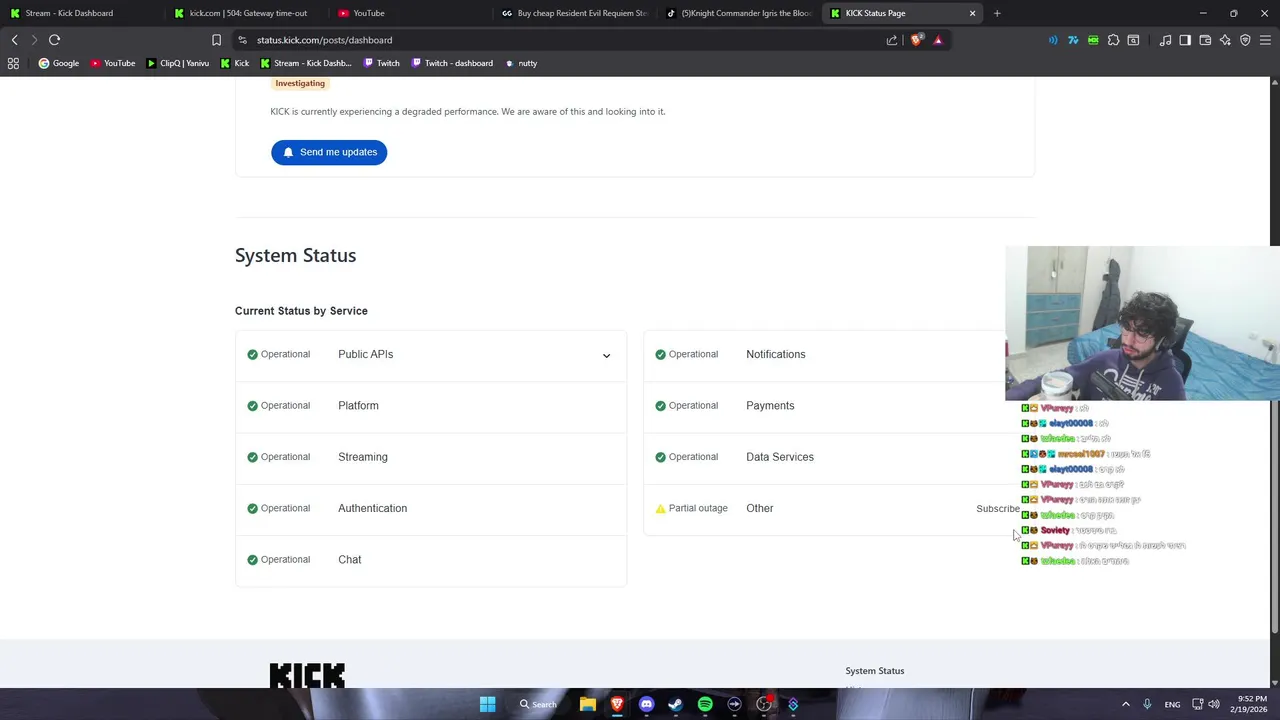Click the Partial outage status text
This screenshot has width=1280, height=720.
point(698,508)
